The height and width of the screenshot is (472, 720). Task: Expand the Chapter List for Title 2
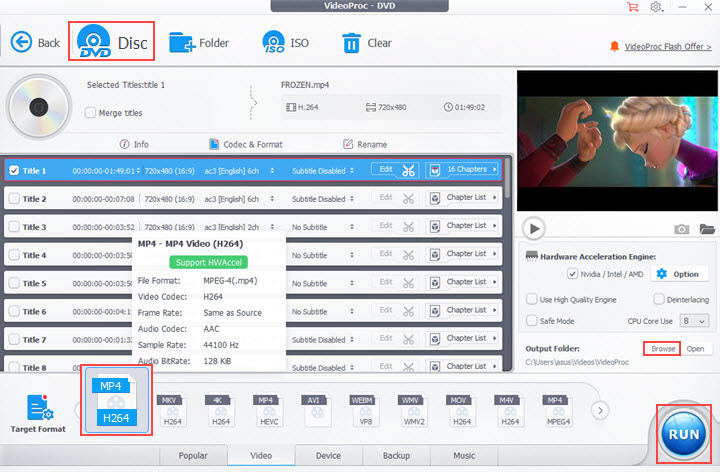463,198
